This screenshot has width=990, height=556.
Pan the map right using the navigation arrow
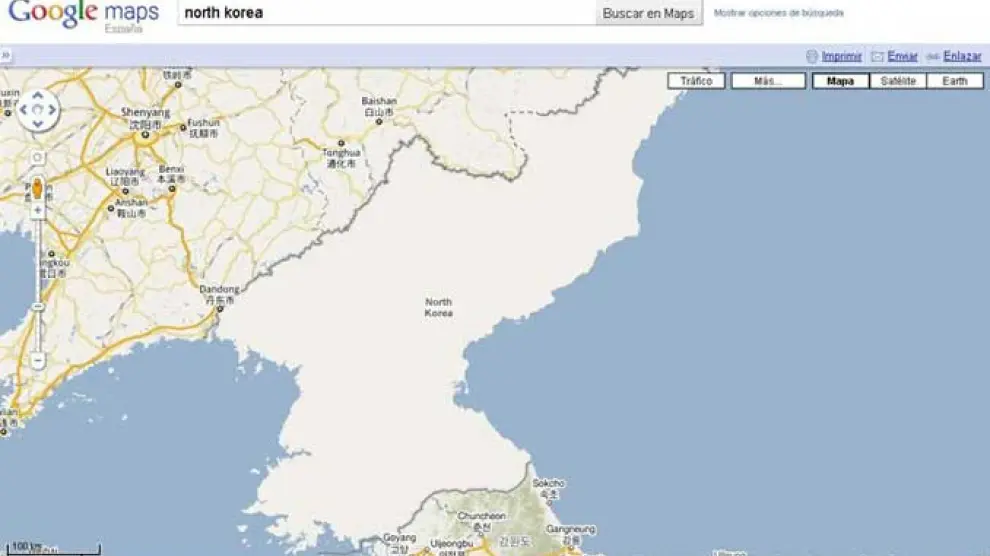[52, 110]
